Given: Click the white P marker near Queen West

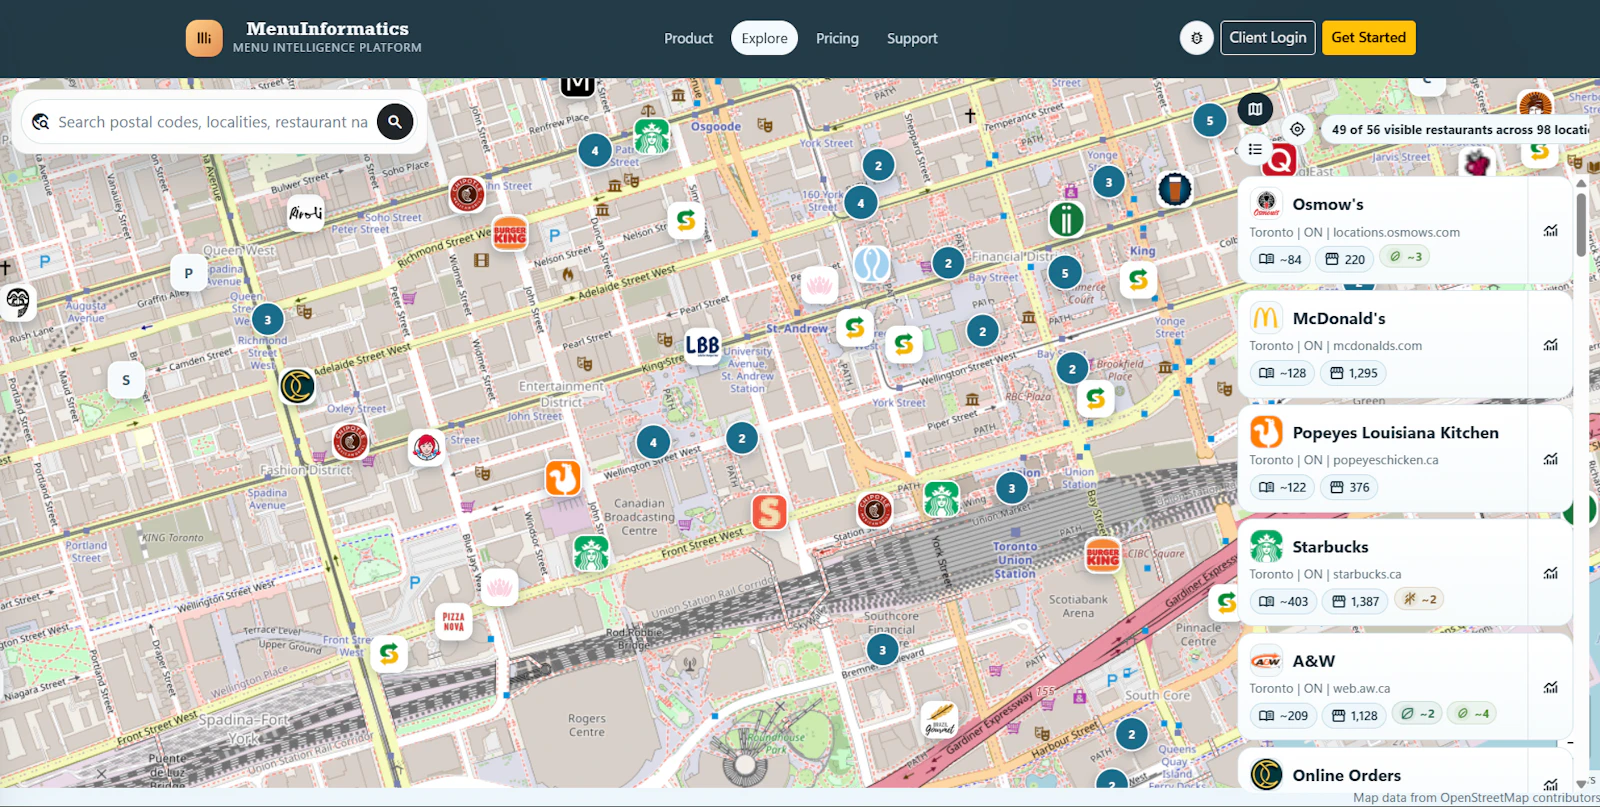Looking at the screenshot, I should 188,273.
